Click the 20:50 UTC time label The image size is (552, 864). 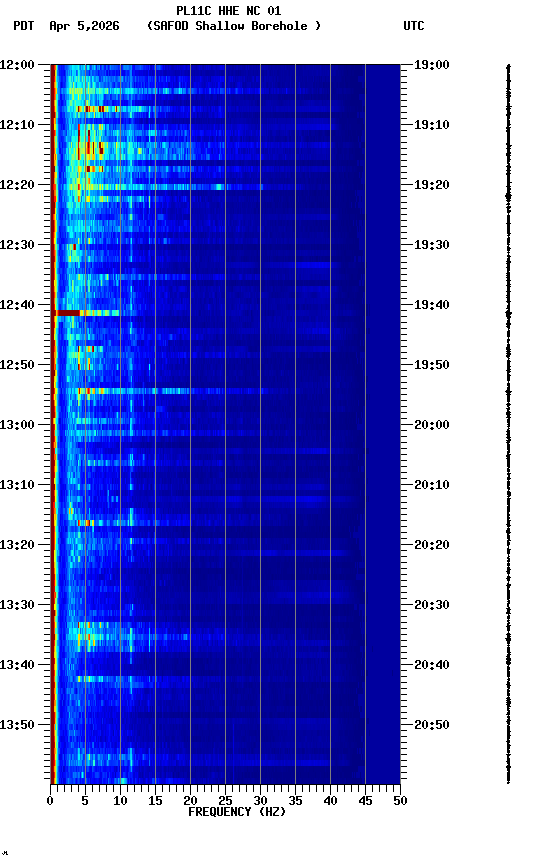(432, 725)
